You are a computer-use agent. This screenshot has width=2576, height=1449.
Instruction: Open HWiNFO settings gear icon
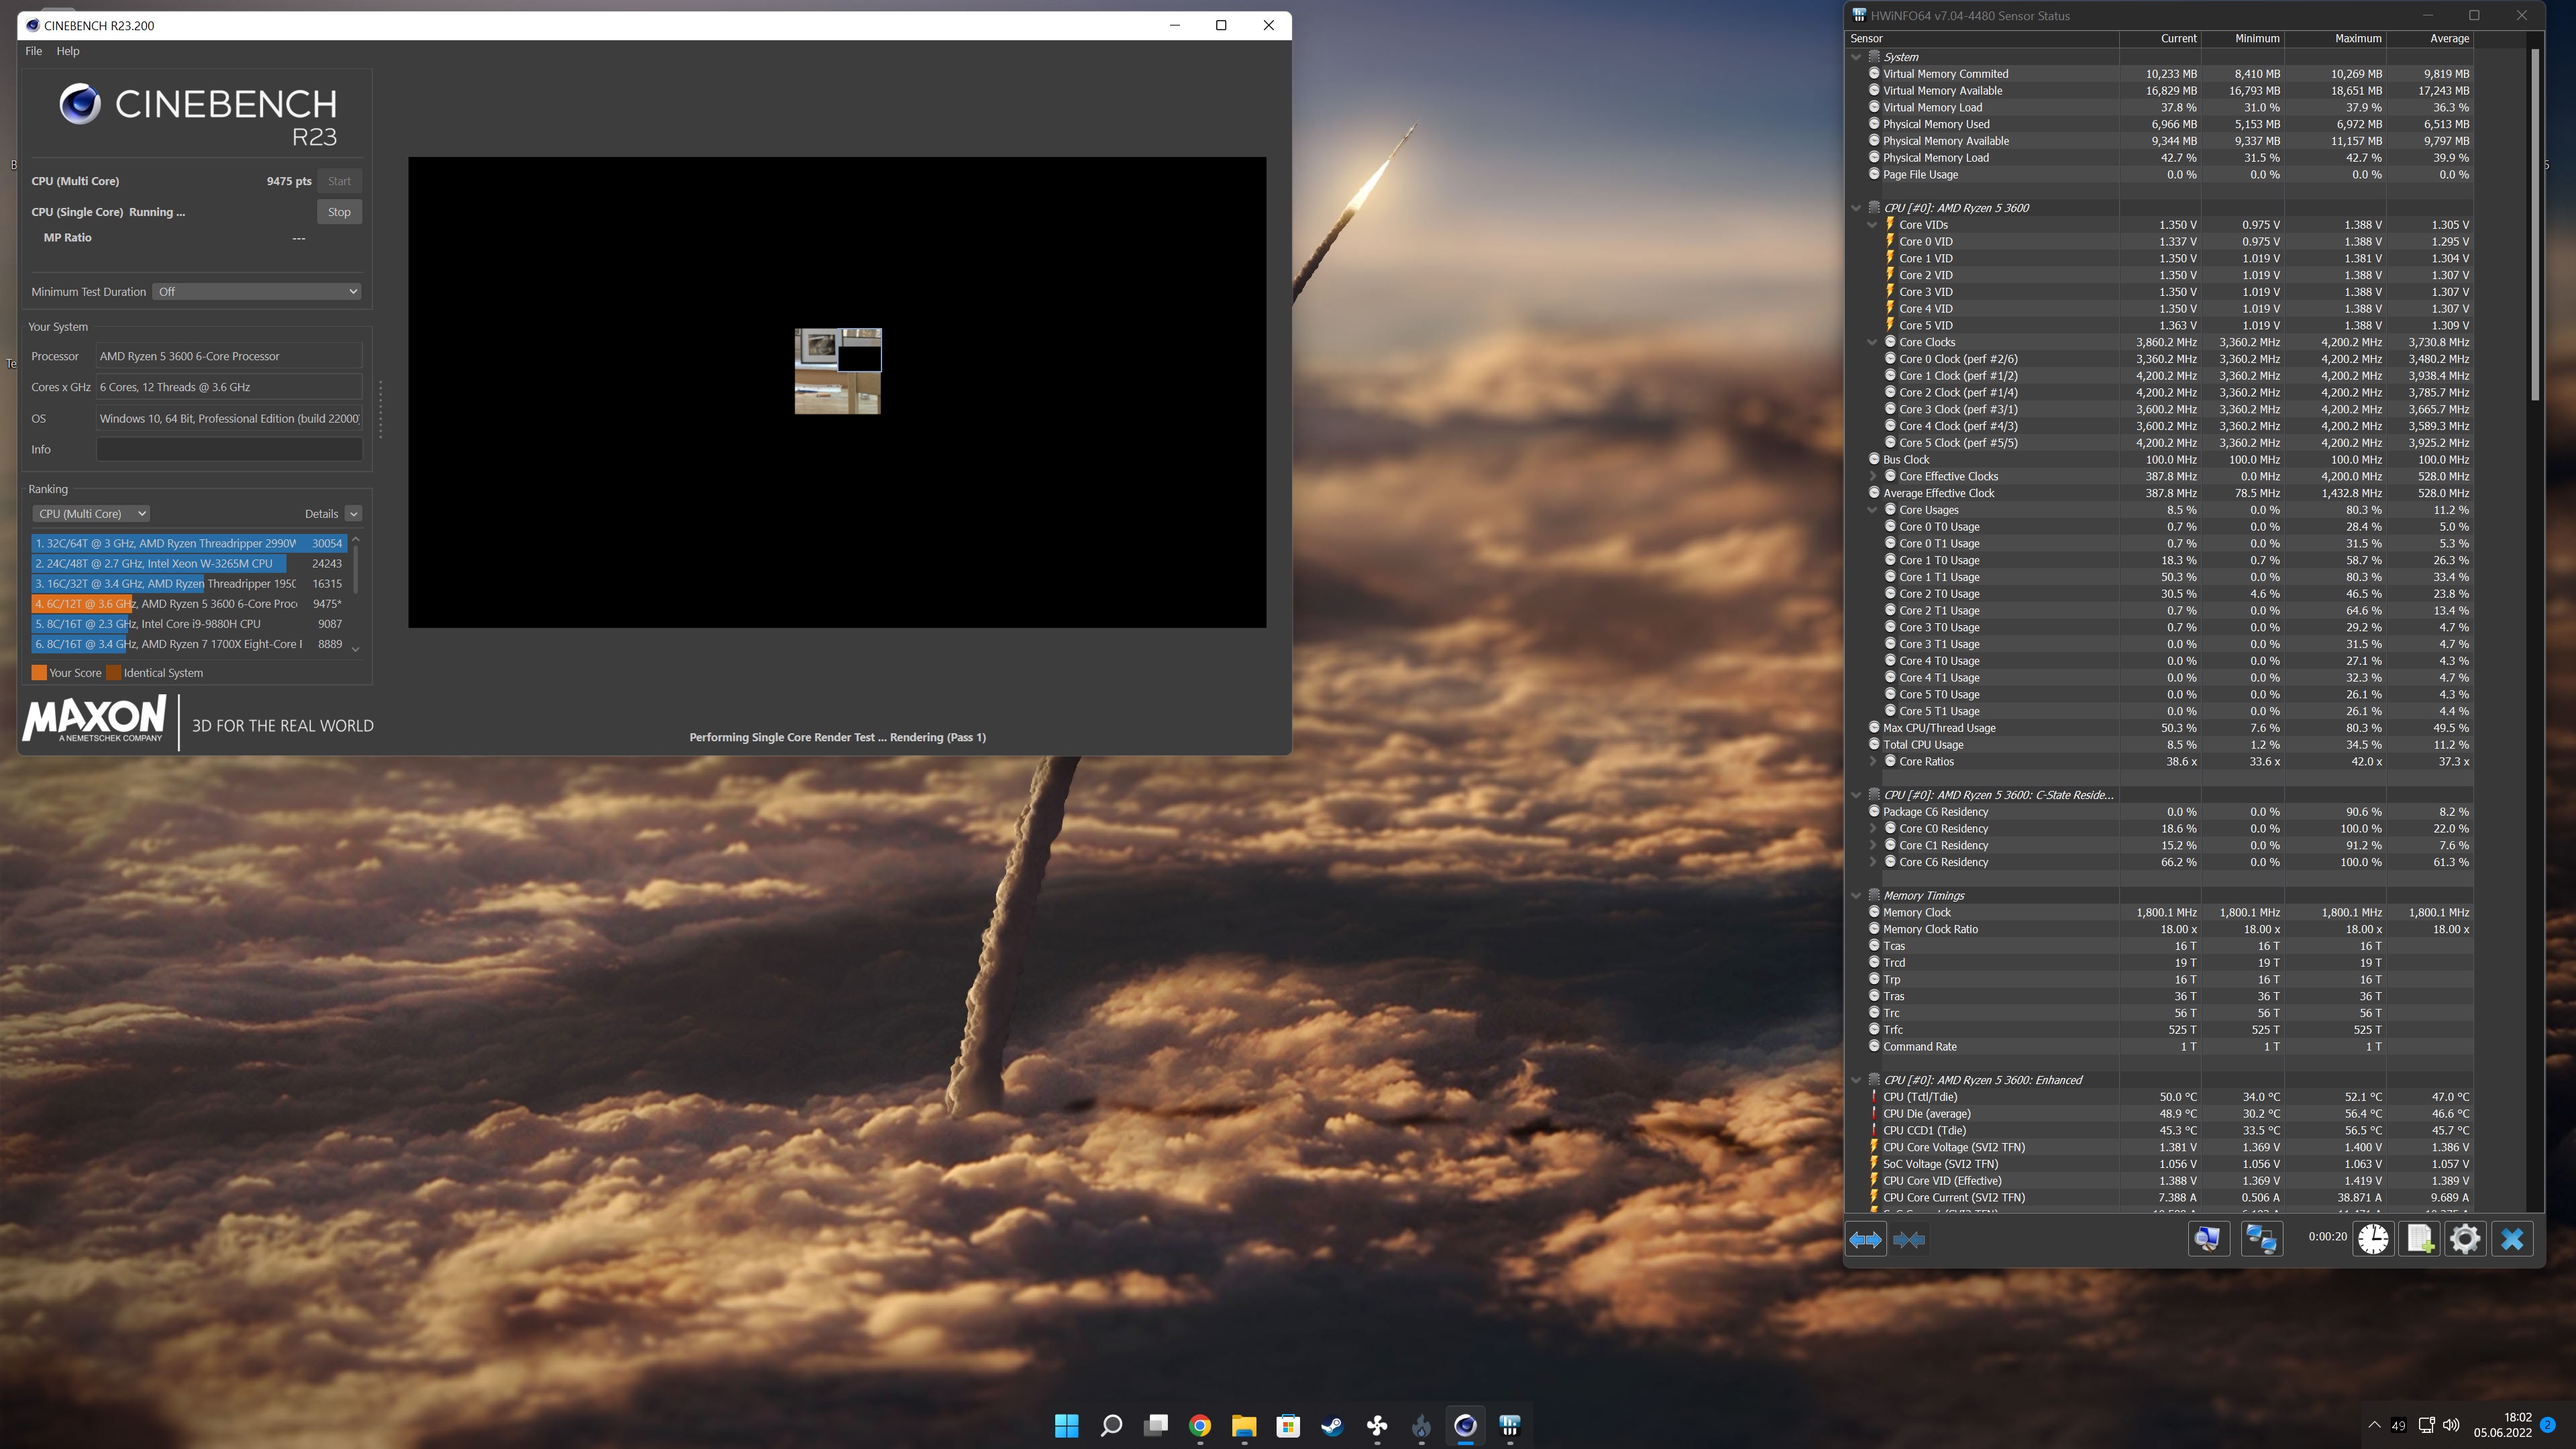click(x=2465, y=1239)
